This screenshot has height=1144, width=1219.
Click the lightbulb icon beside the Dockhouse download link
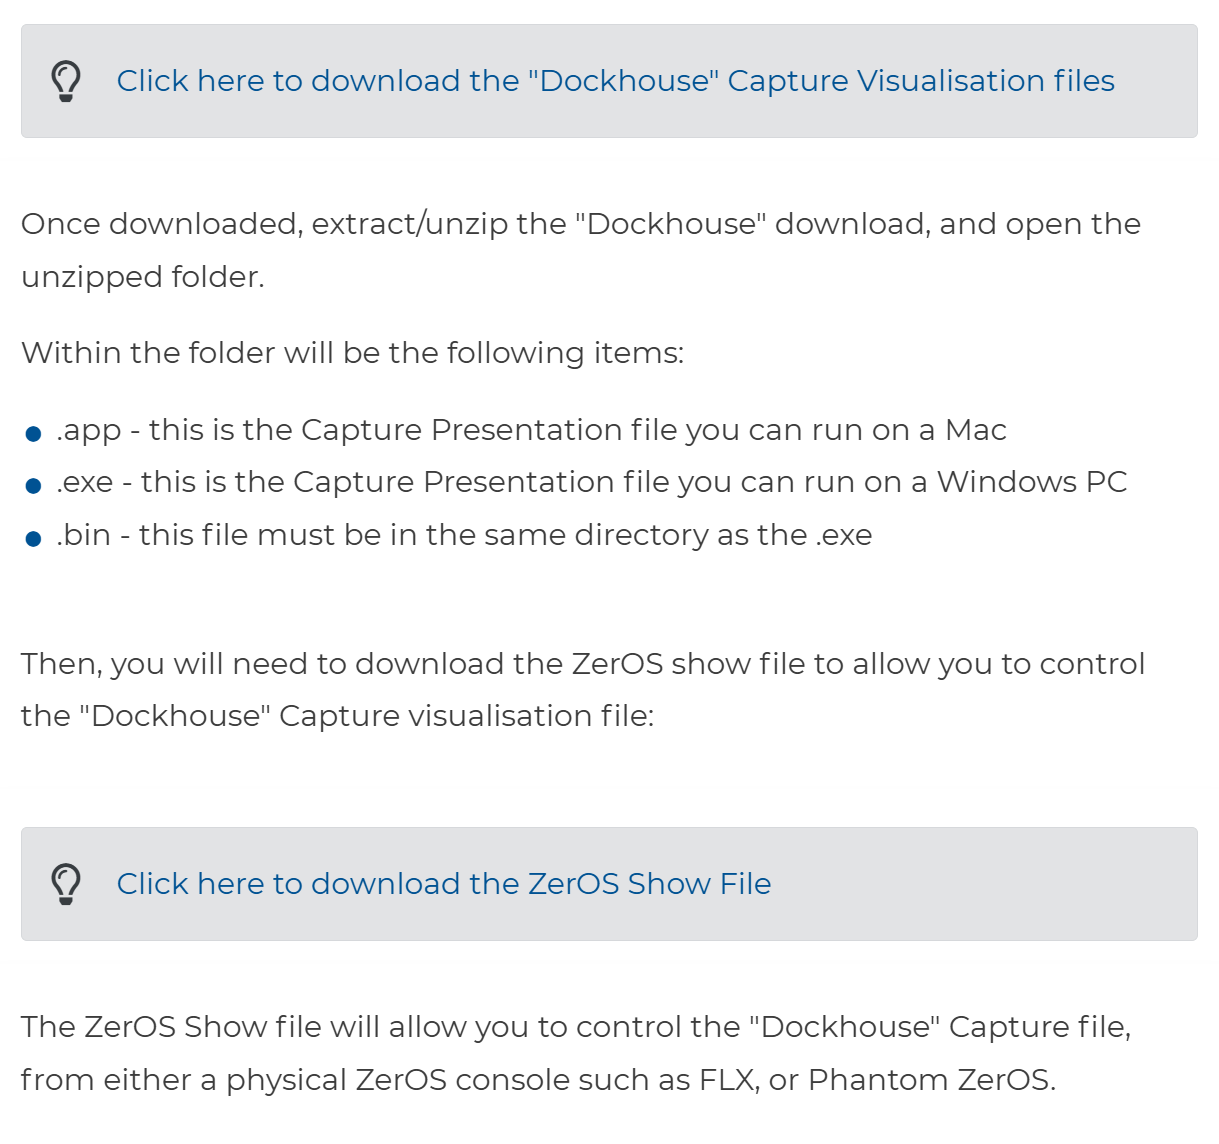66,81
